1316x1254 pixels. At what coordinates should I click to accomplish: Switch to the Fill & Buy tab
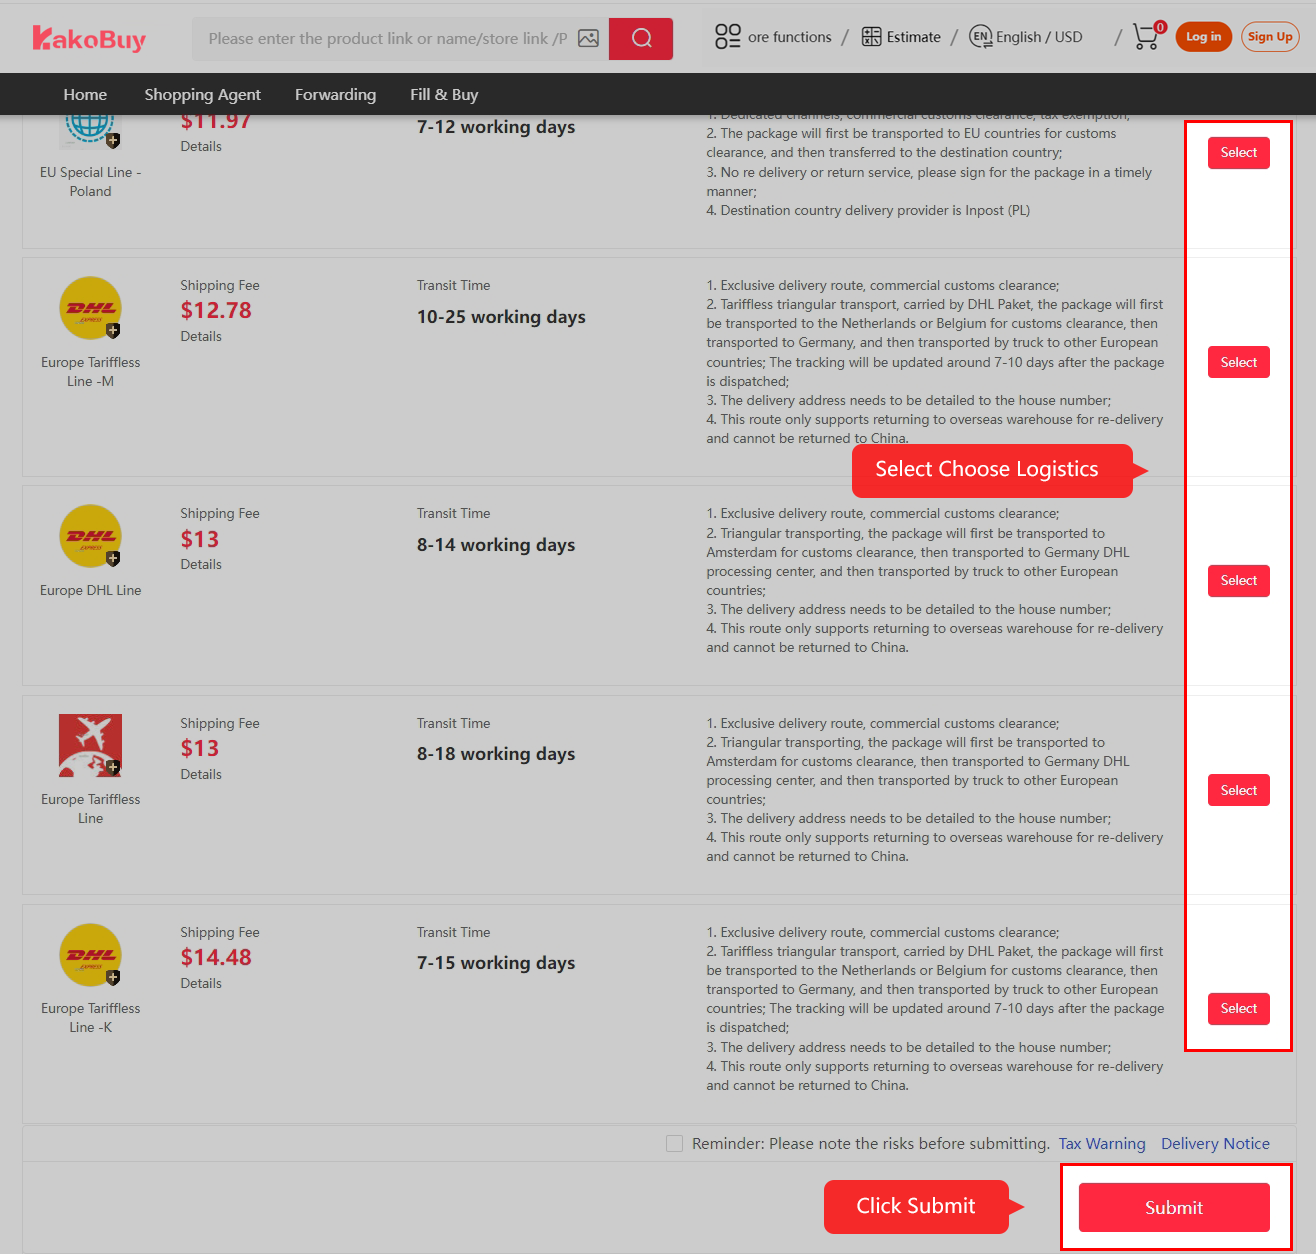coord(443,94)
